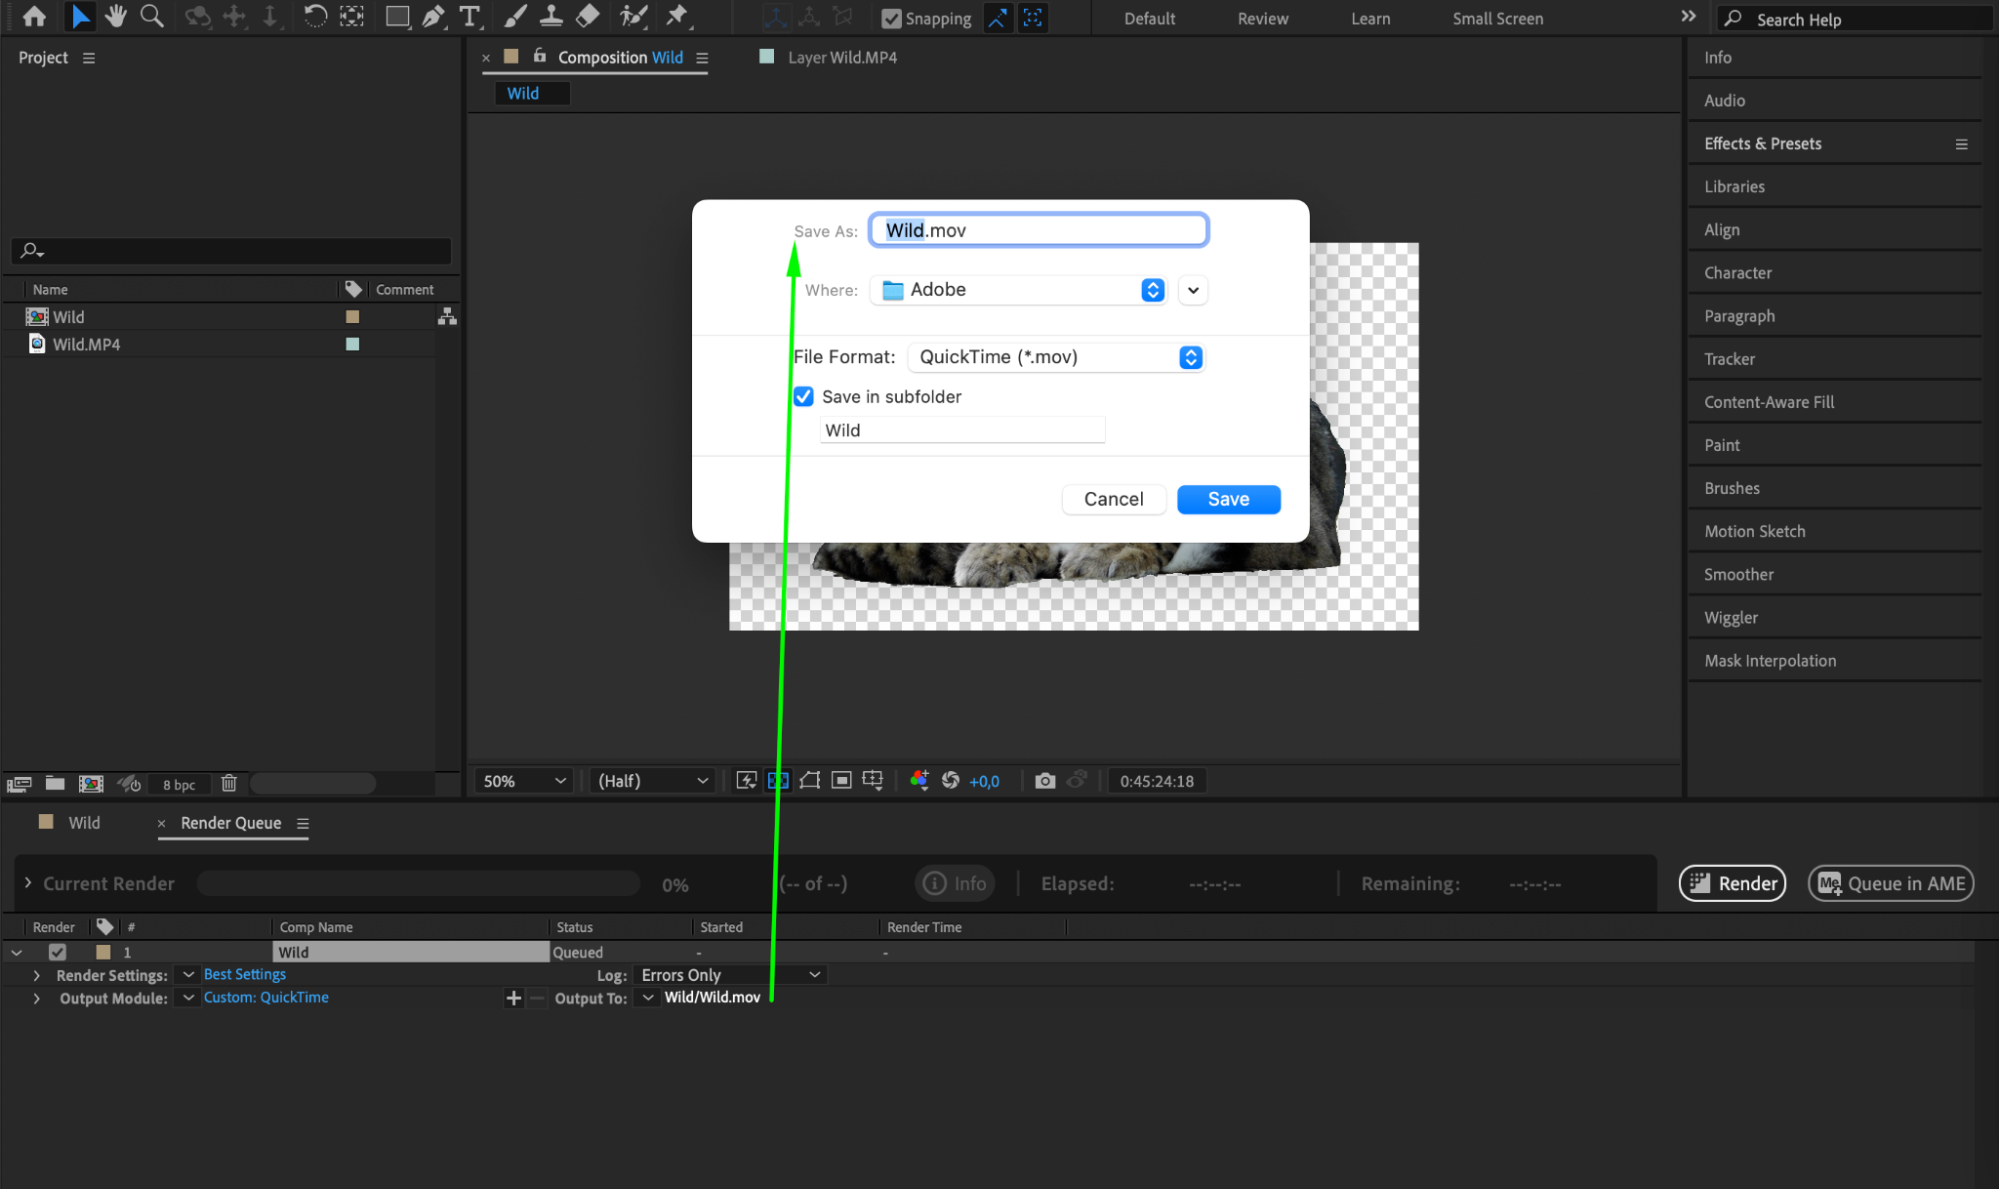Switch to the Wild timeline tab
The width and height of the screenshot is (1999, 1189).
84,823
